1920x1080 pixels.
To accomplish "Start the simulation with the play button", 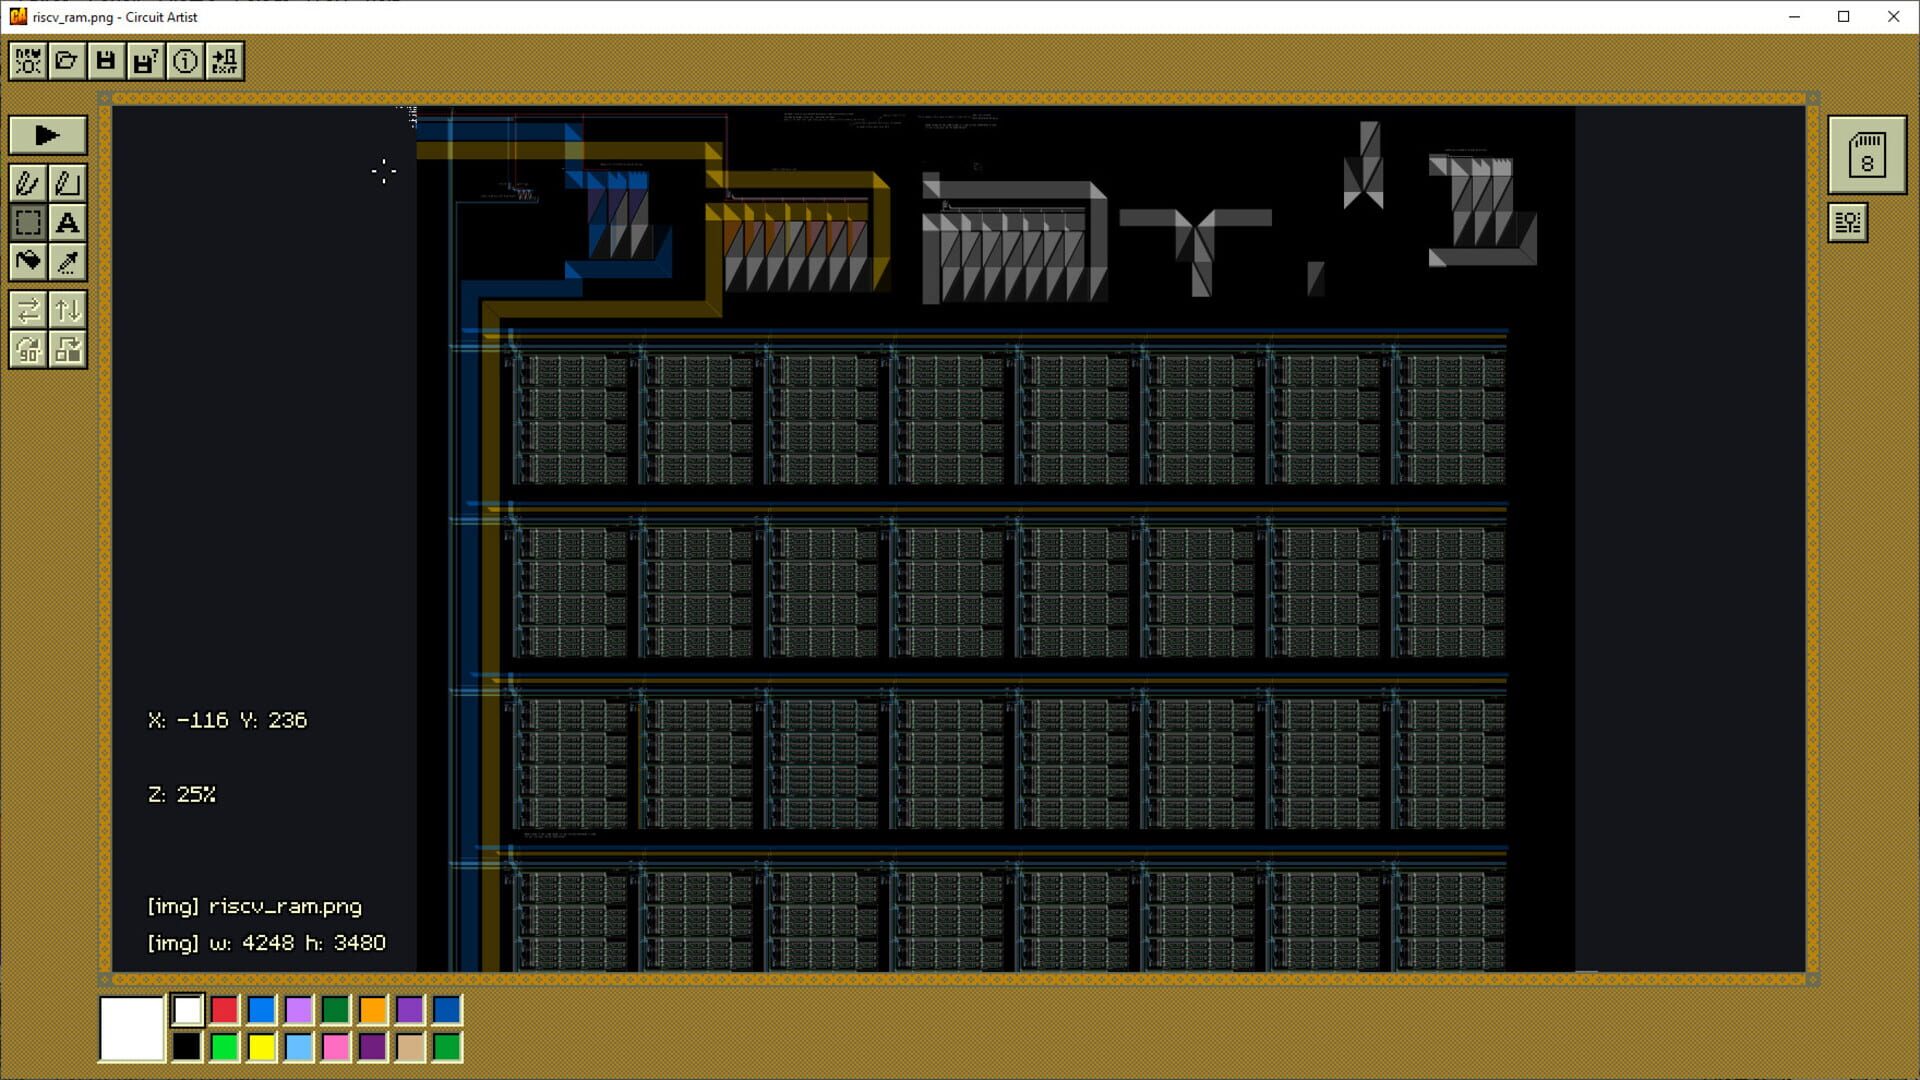I will pos(46,136).
